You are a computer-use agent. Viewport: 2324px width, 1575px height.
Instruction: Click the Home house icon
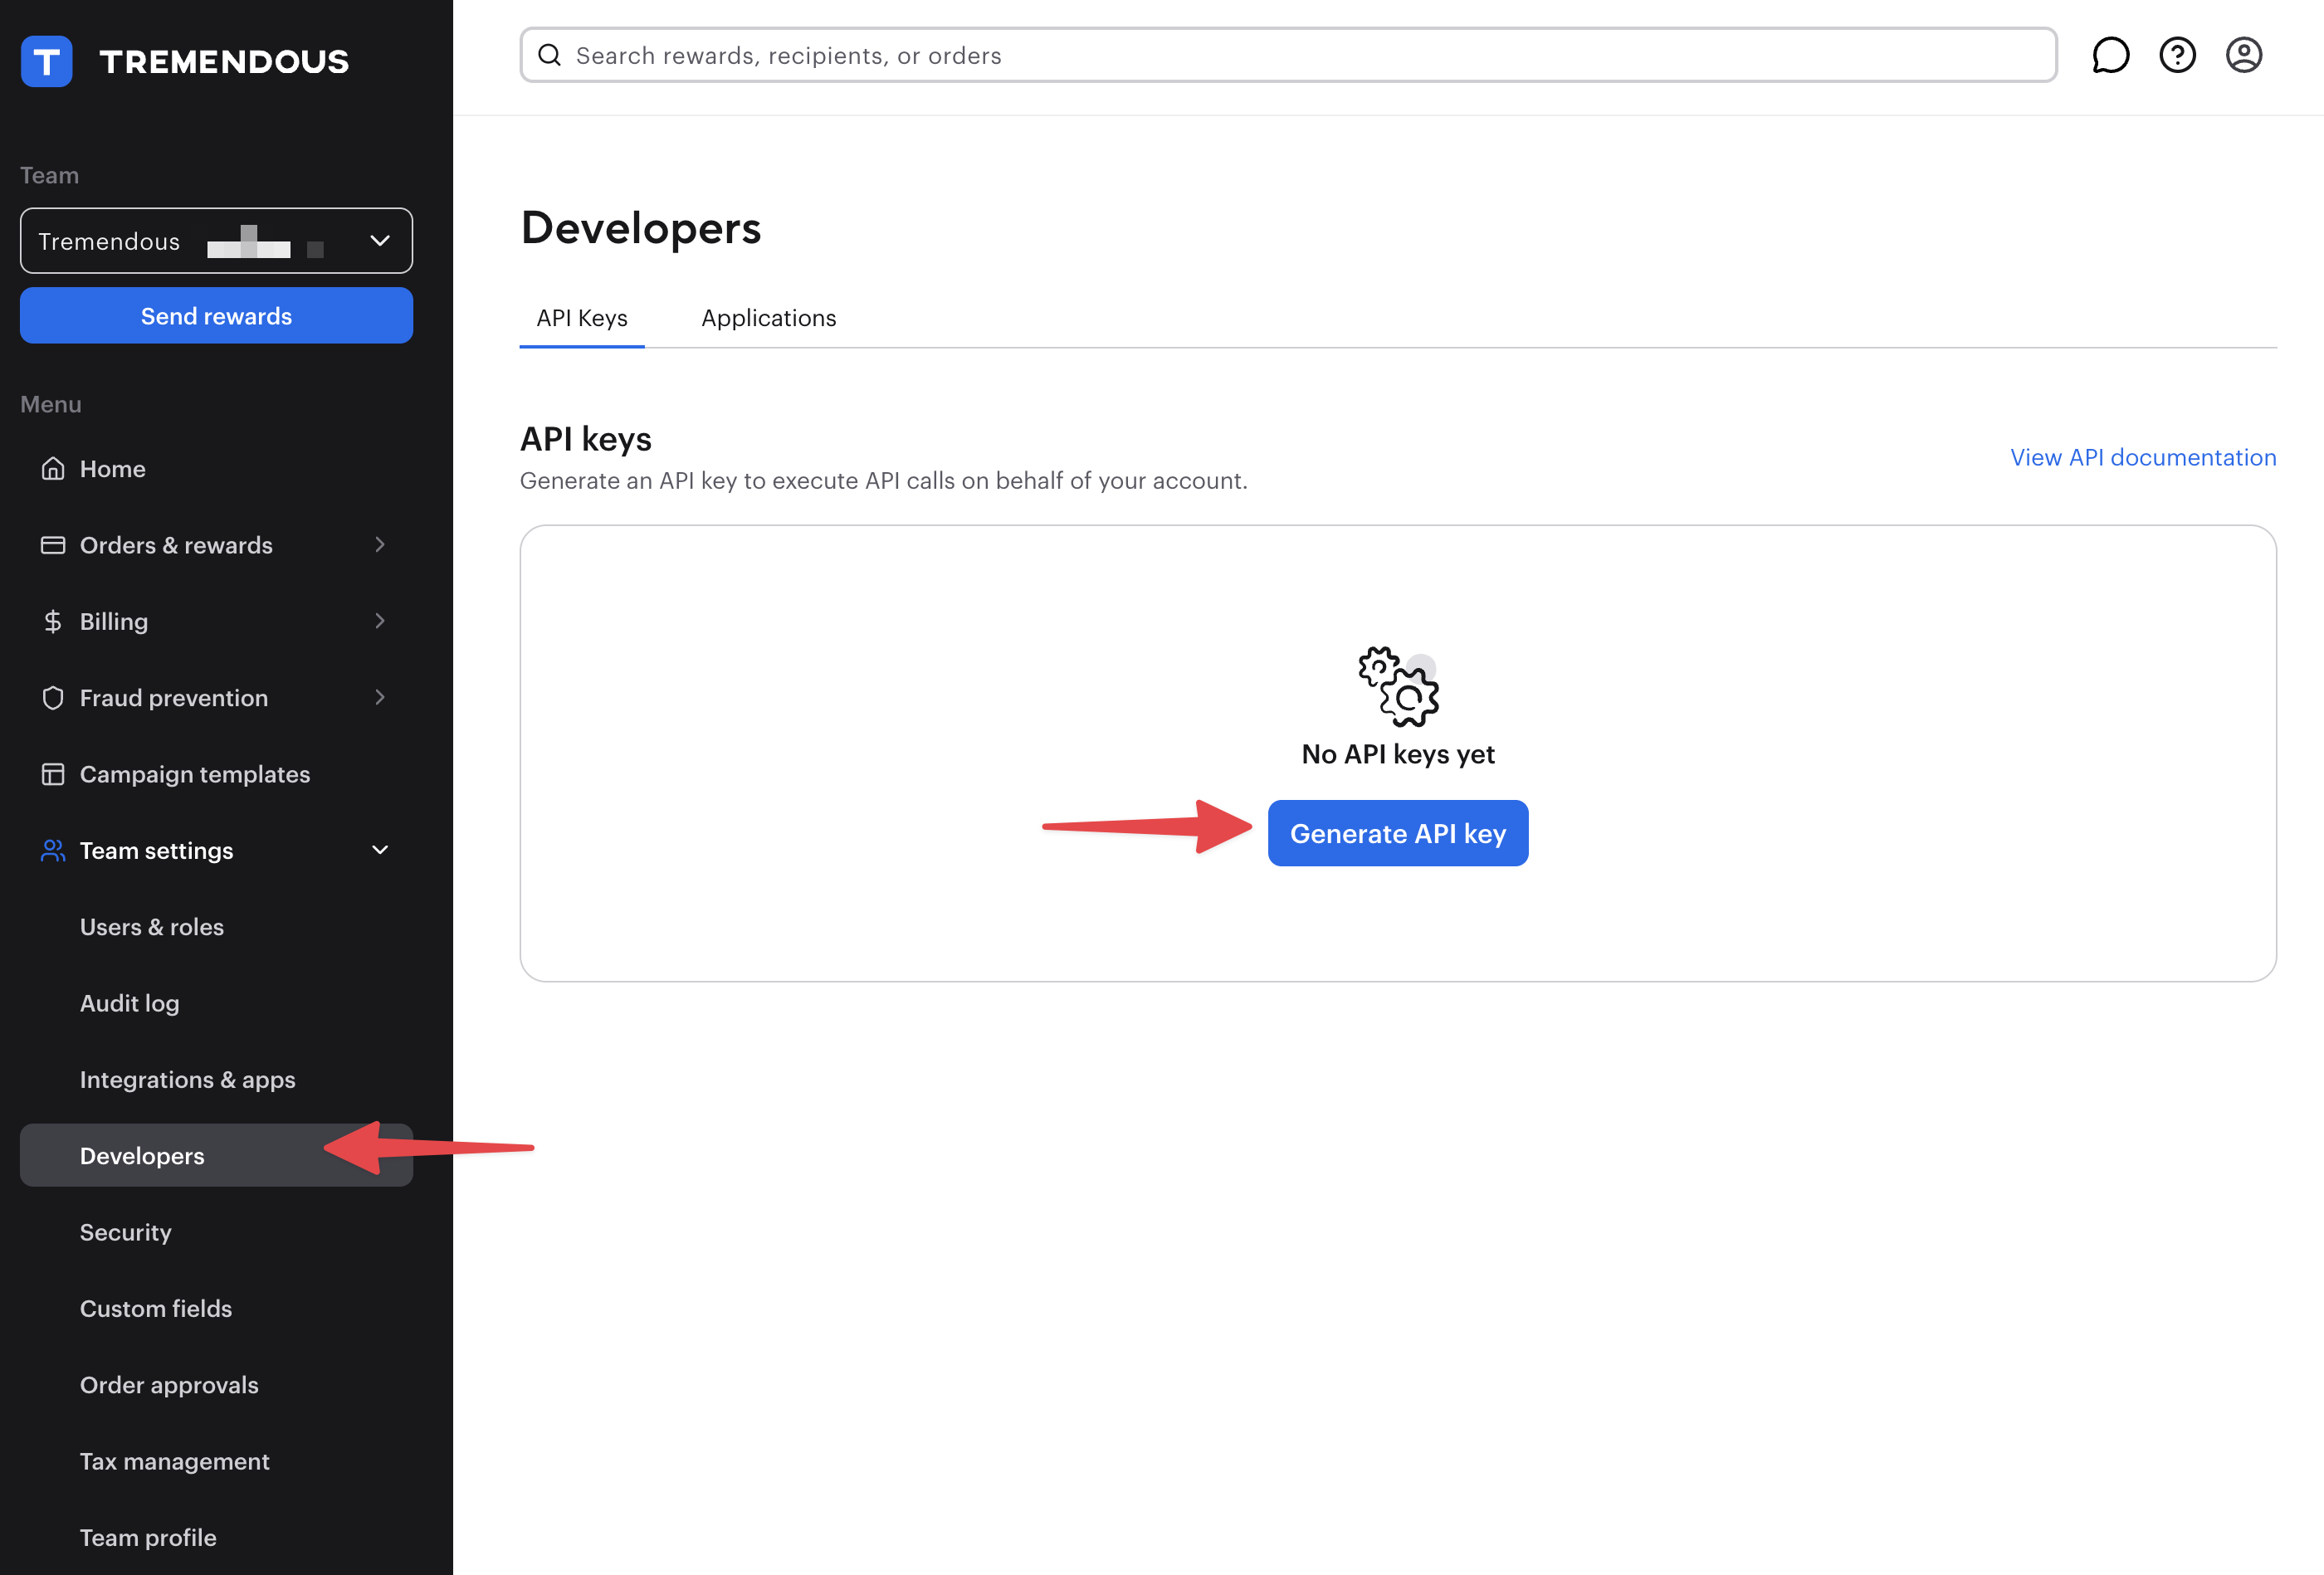(x=53, y=469)
